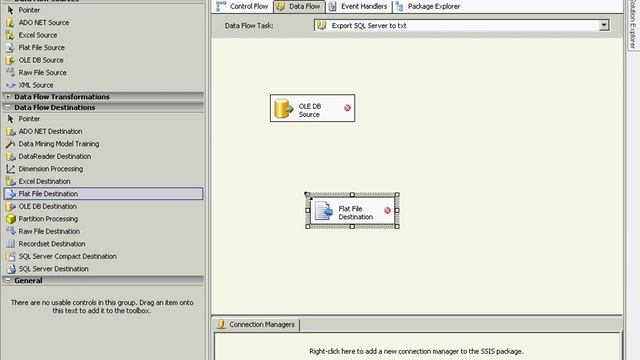Image resolution: width=640 pixels, height=360 pixels.
Task: Pick the DataReader Destination icon
Action: [x=10, y=156]
